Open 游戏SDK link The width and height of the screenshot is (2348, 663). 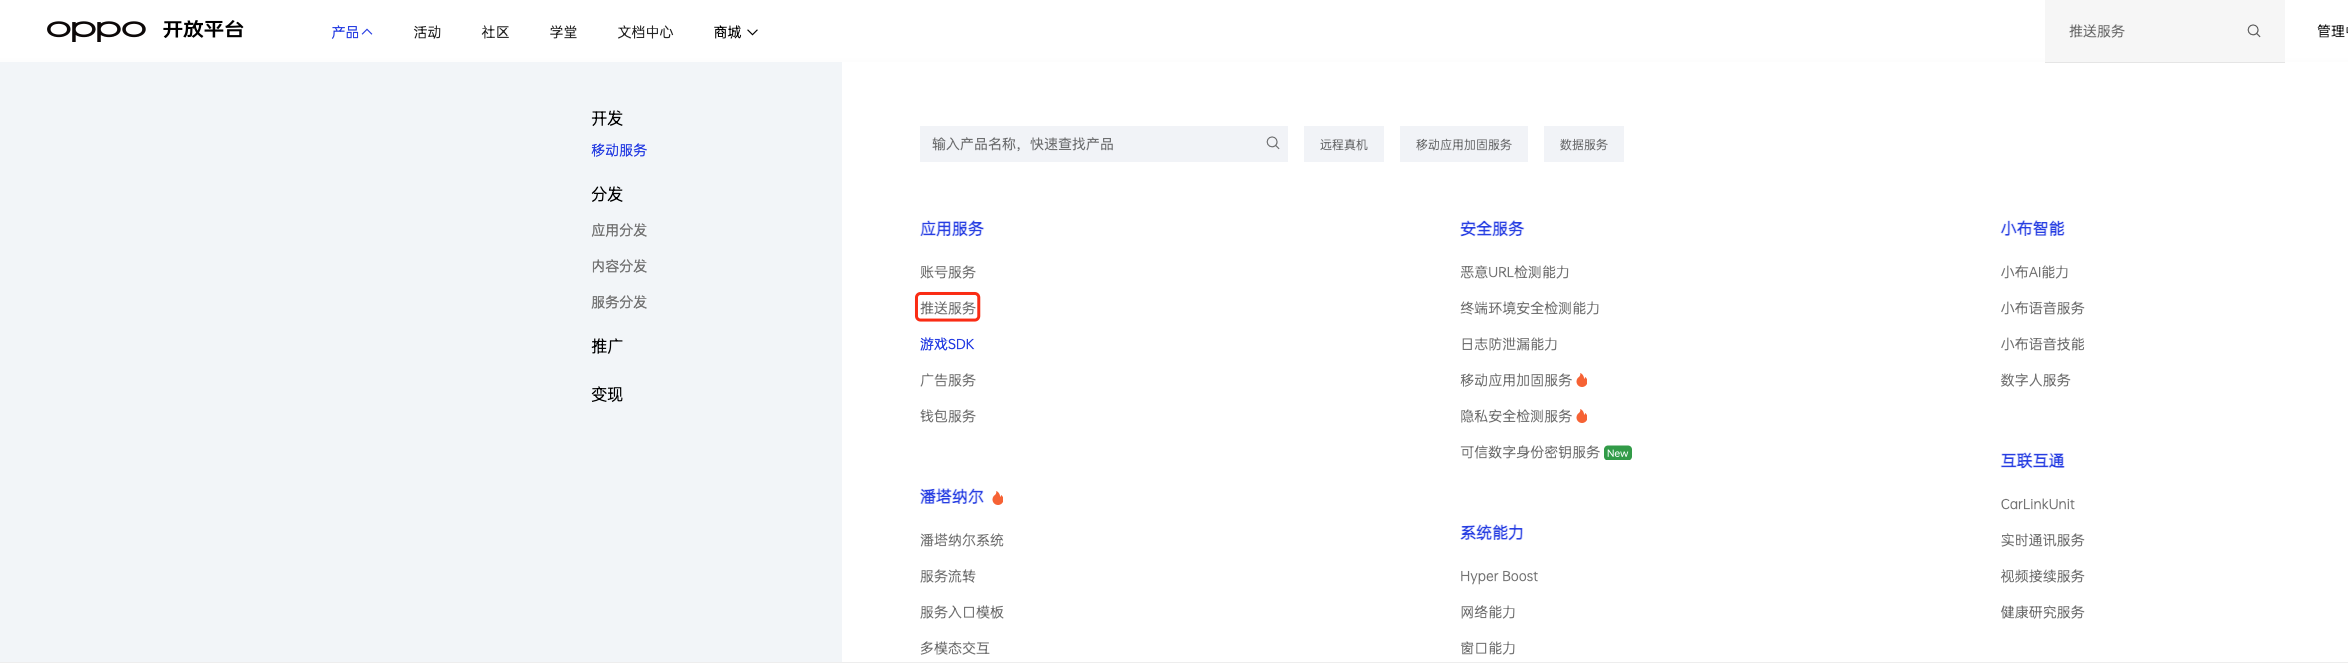[947, 344]
